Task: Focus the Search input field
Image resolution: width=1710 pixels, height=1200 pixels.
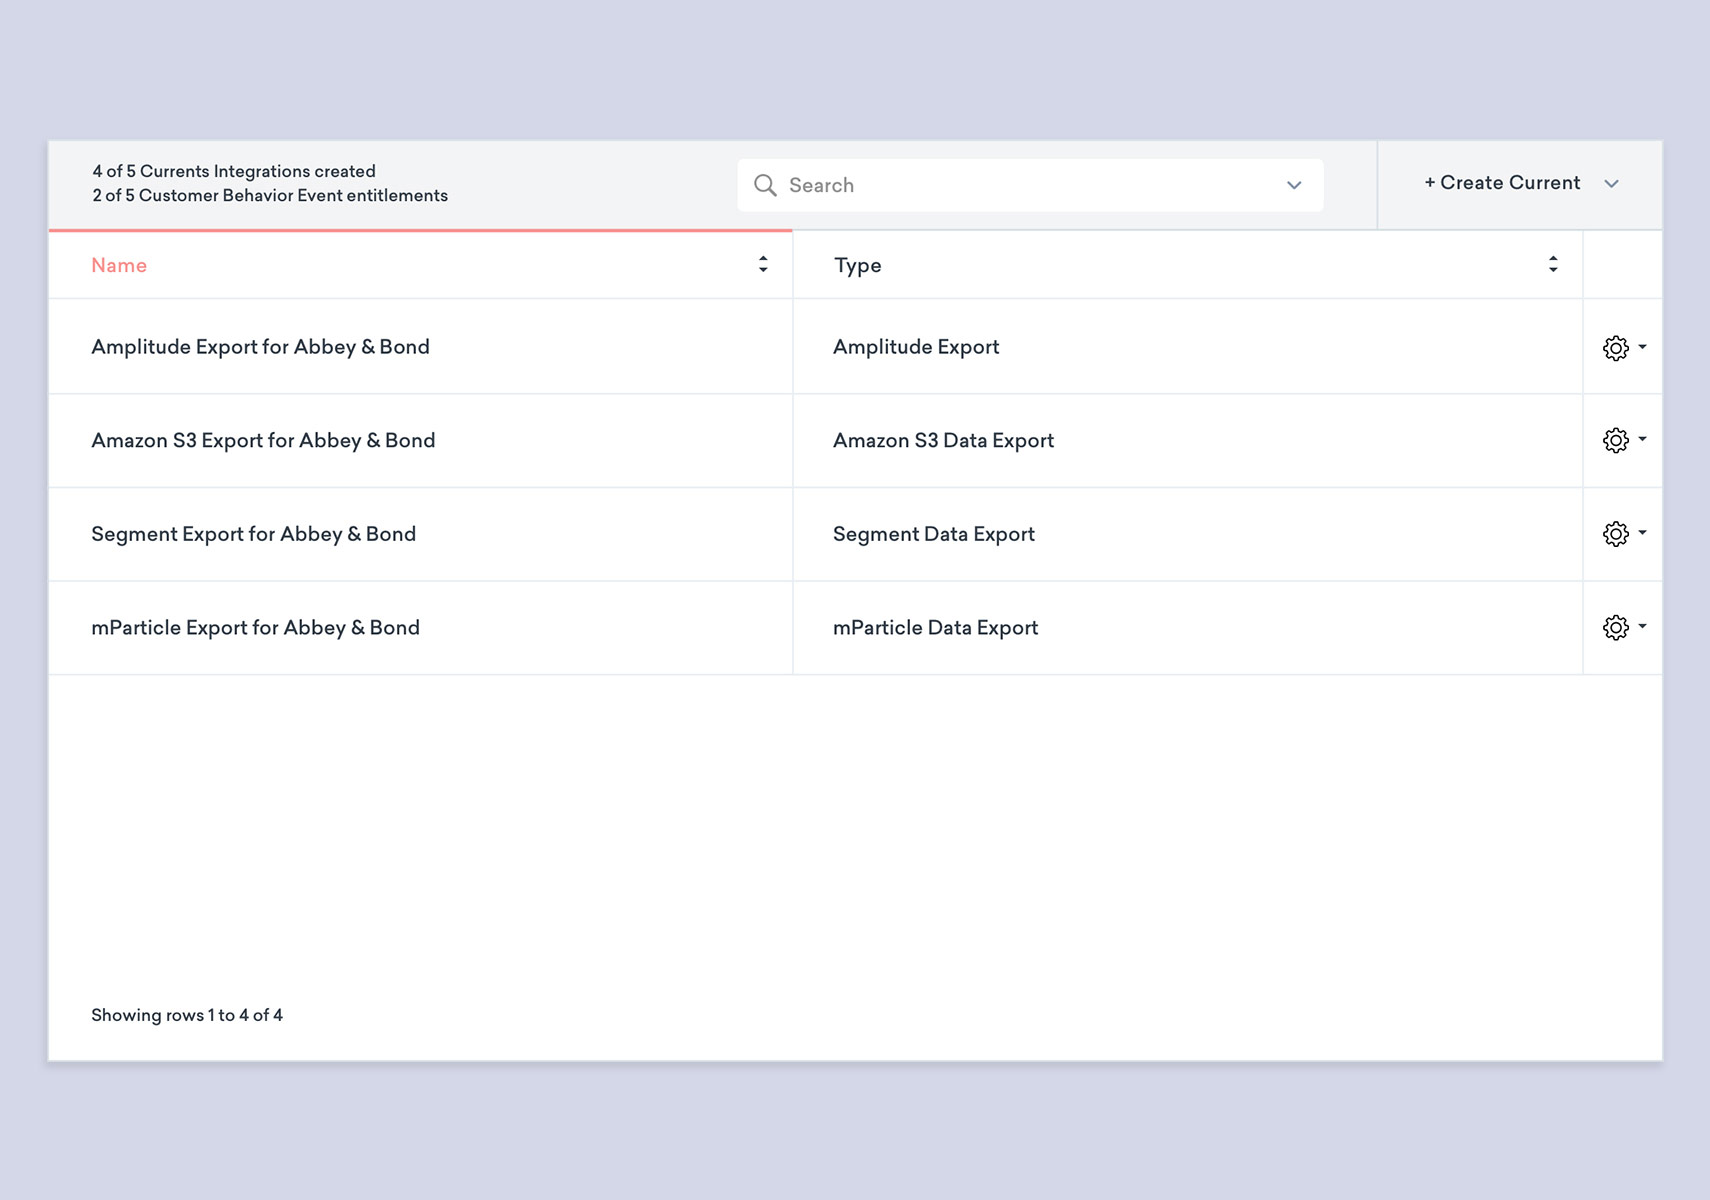Action: 1020,185
